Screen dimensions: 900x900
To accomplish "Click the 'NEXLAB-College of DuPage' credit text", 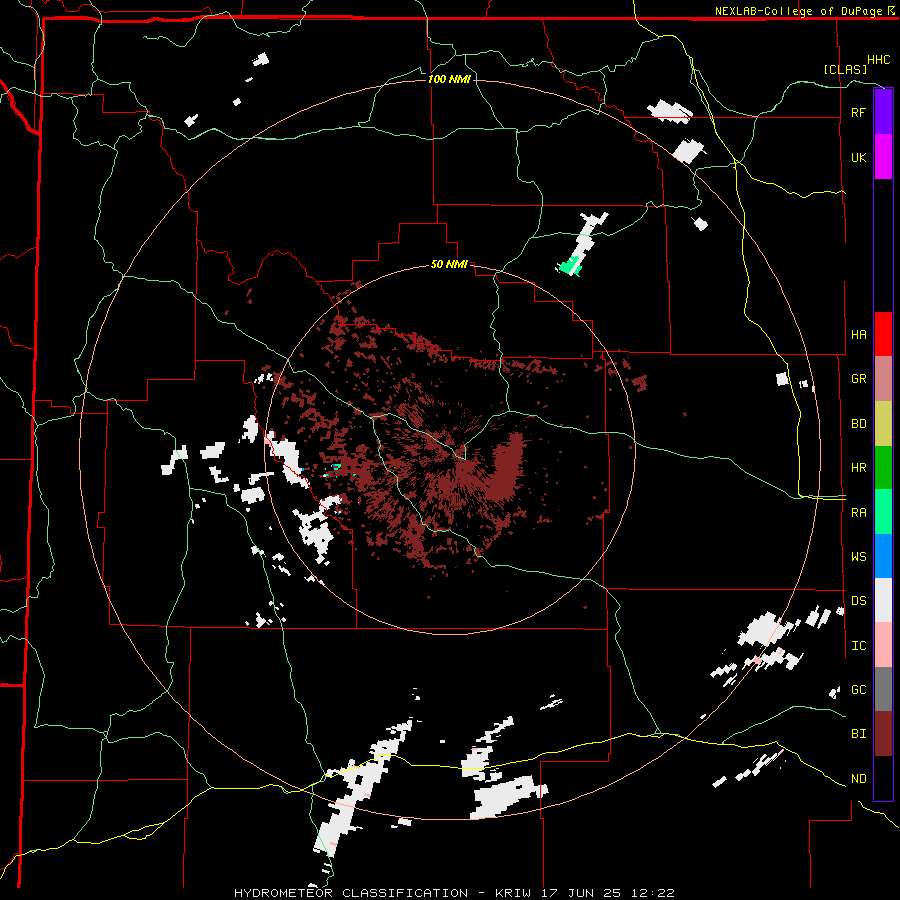I will (798, 11).
